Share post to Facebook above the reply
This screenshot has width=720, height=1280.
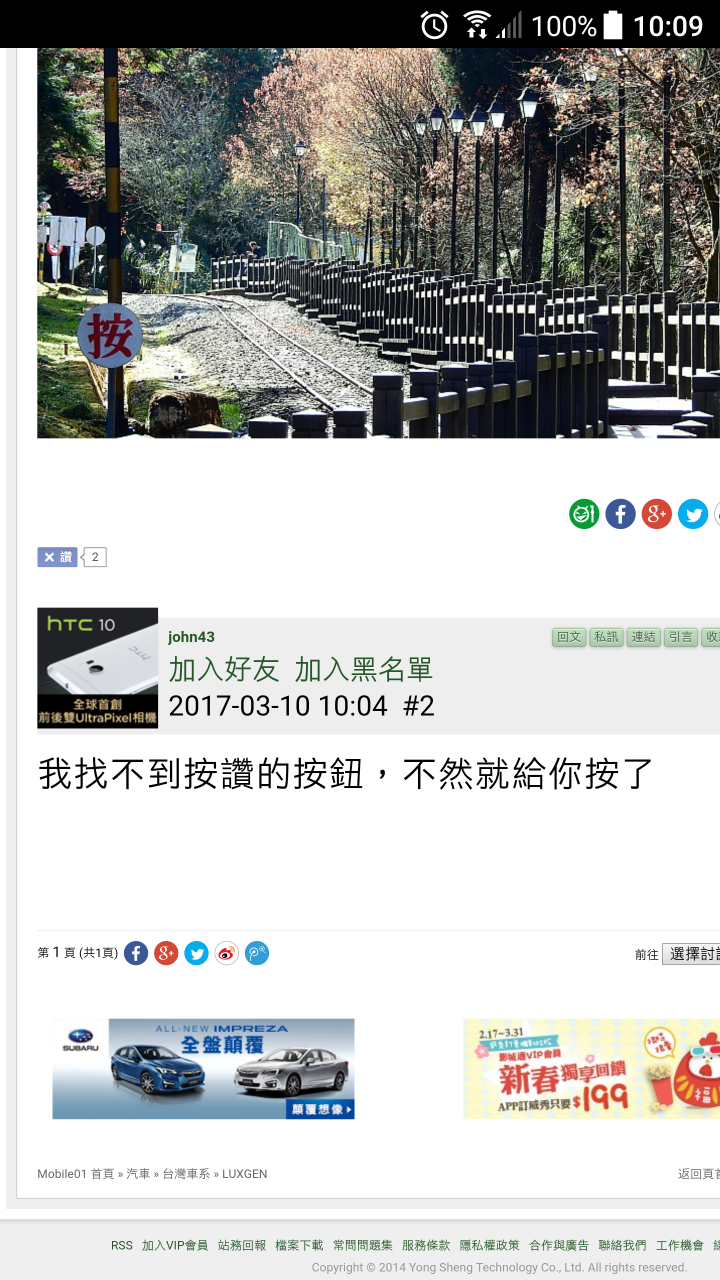point(620,514)
